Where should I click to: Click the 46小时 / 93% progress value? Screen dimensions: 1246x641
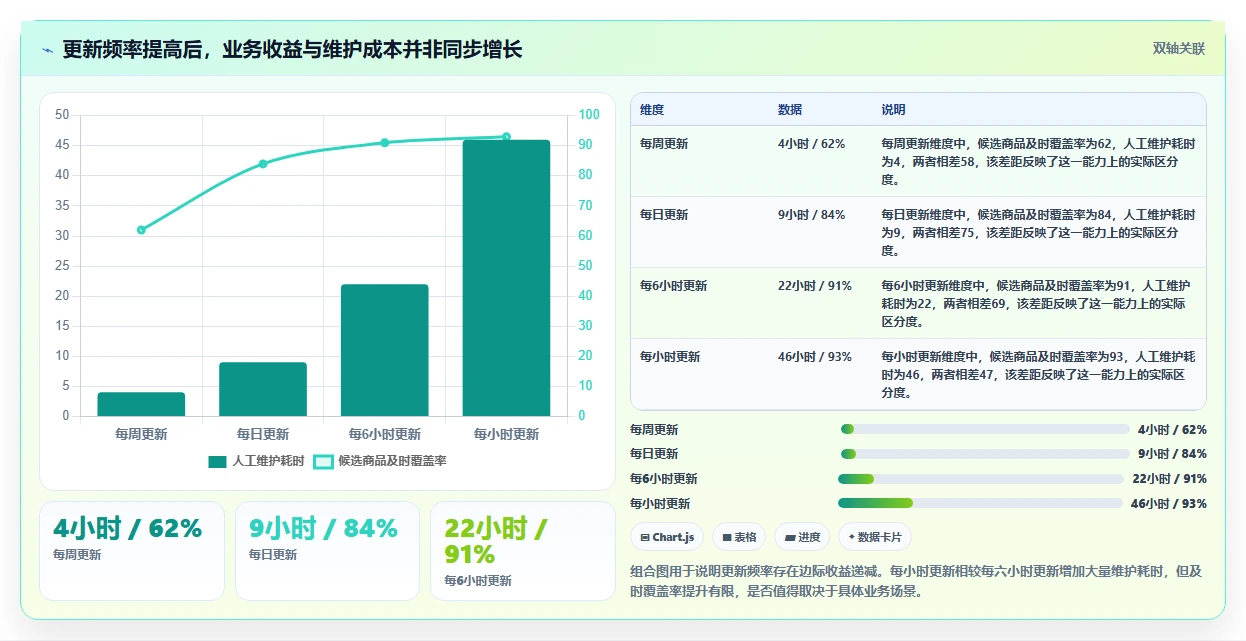point(1169,504)
